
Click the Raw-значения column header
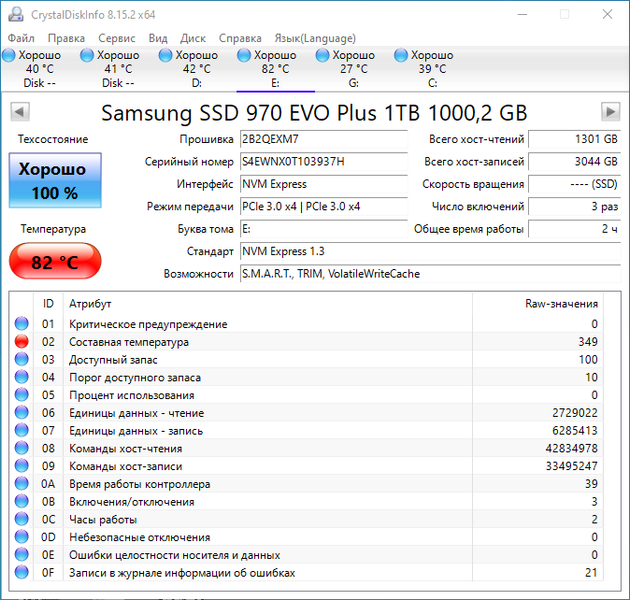click(538, 304)
